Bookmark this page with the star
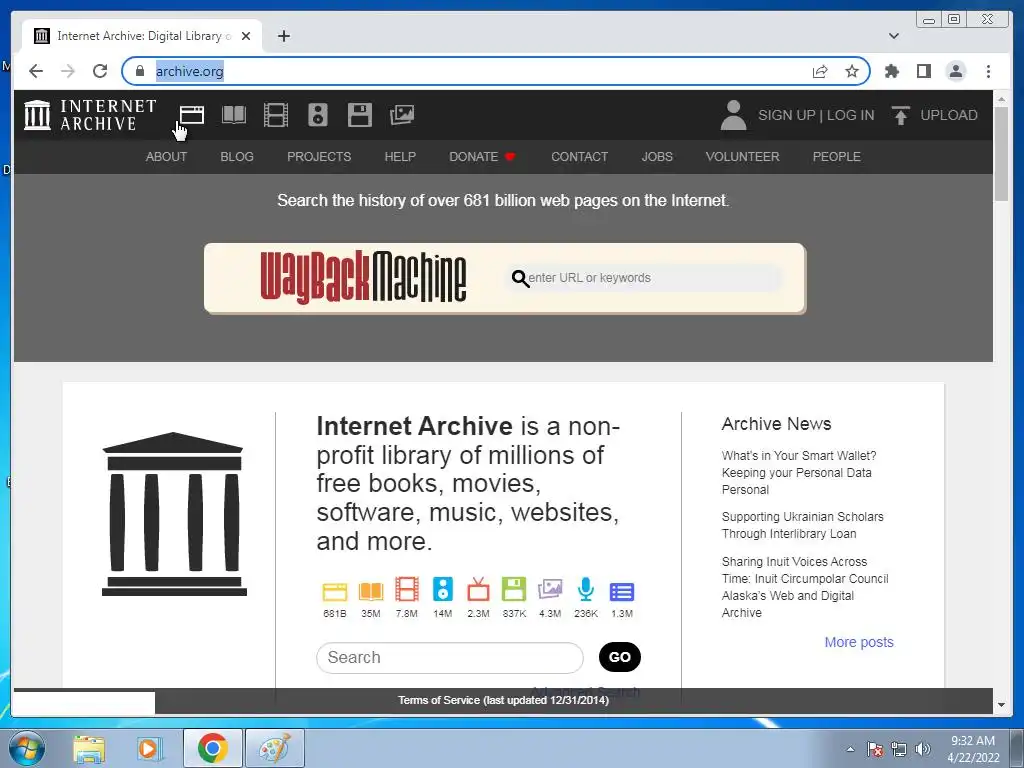1024x768 pixels. [852, 71]
